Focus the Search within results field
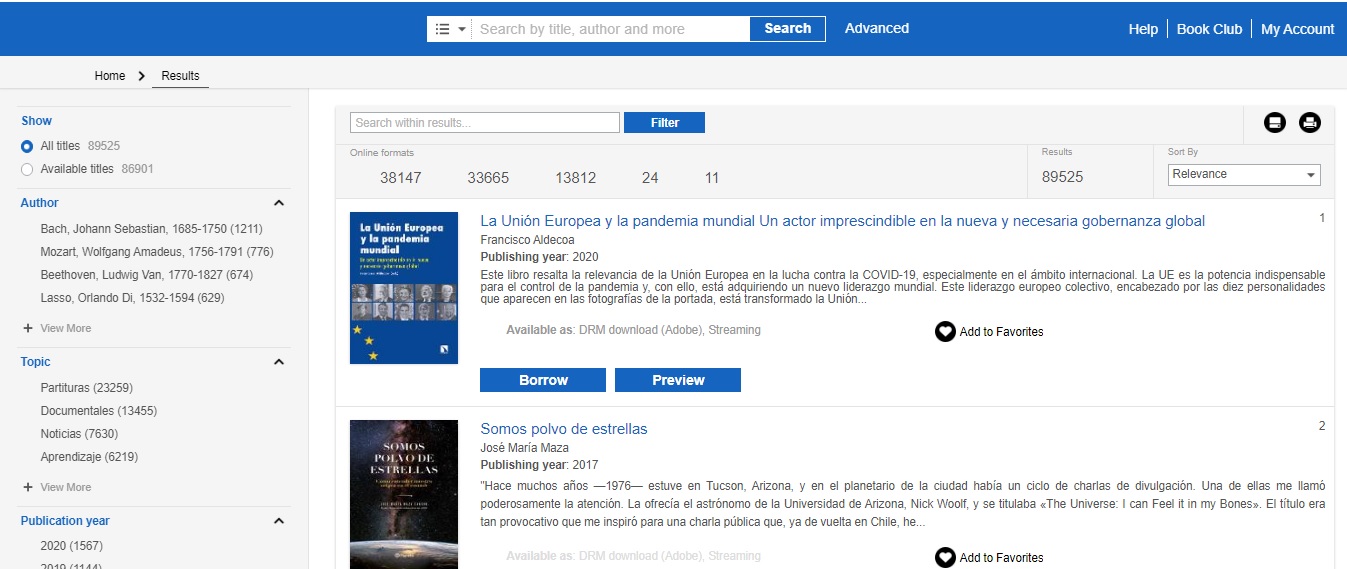This screenshot has width=1347, height=569. 485,123
